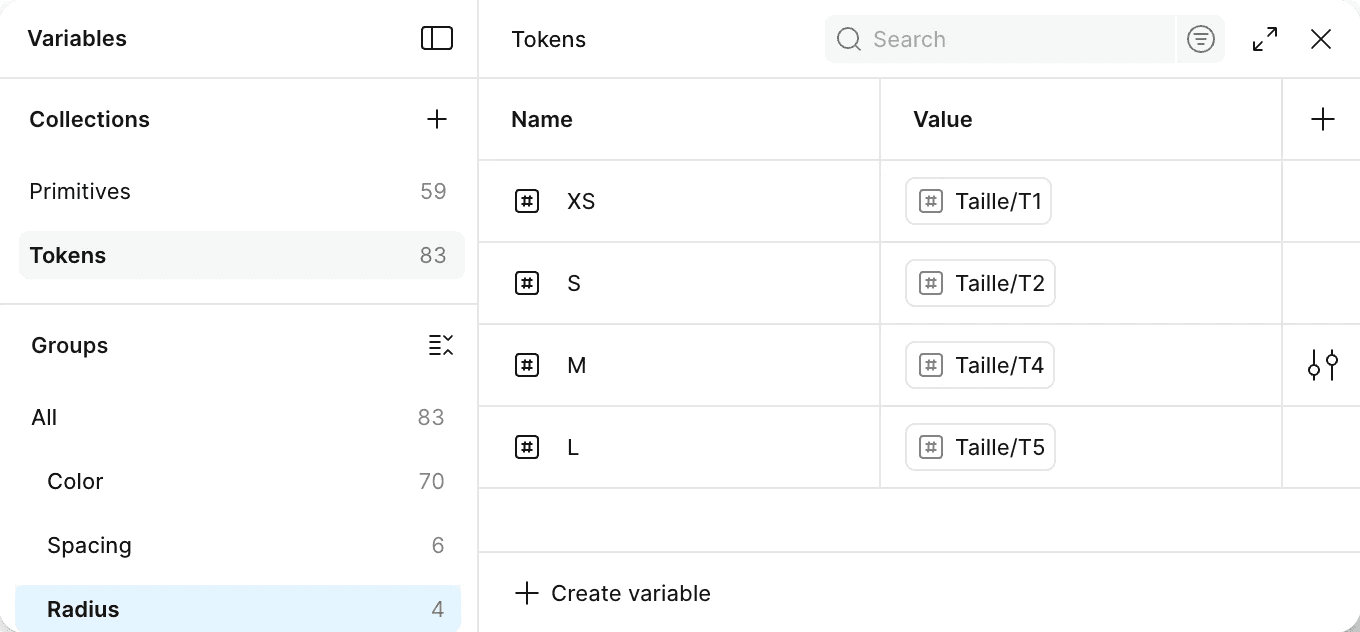Click the Taille/T5 alias value chip
This screenshot has width=1360, height=632.
click(980, 448)
